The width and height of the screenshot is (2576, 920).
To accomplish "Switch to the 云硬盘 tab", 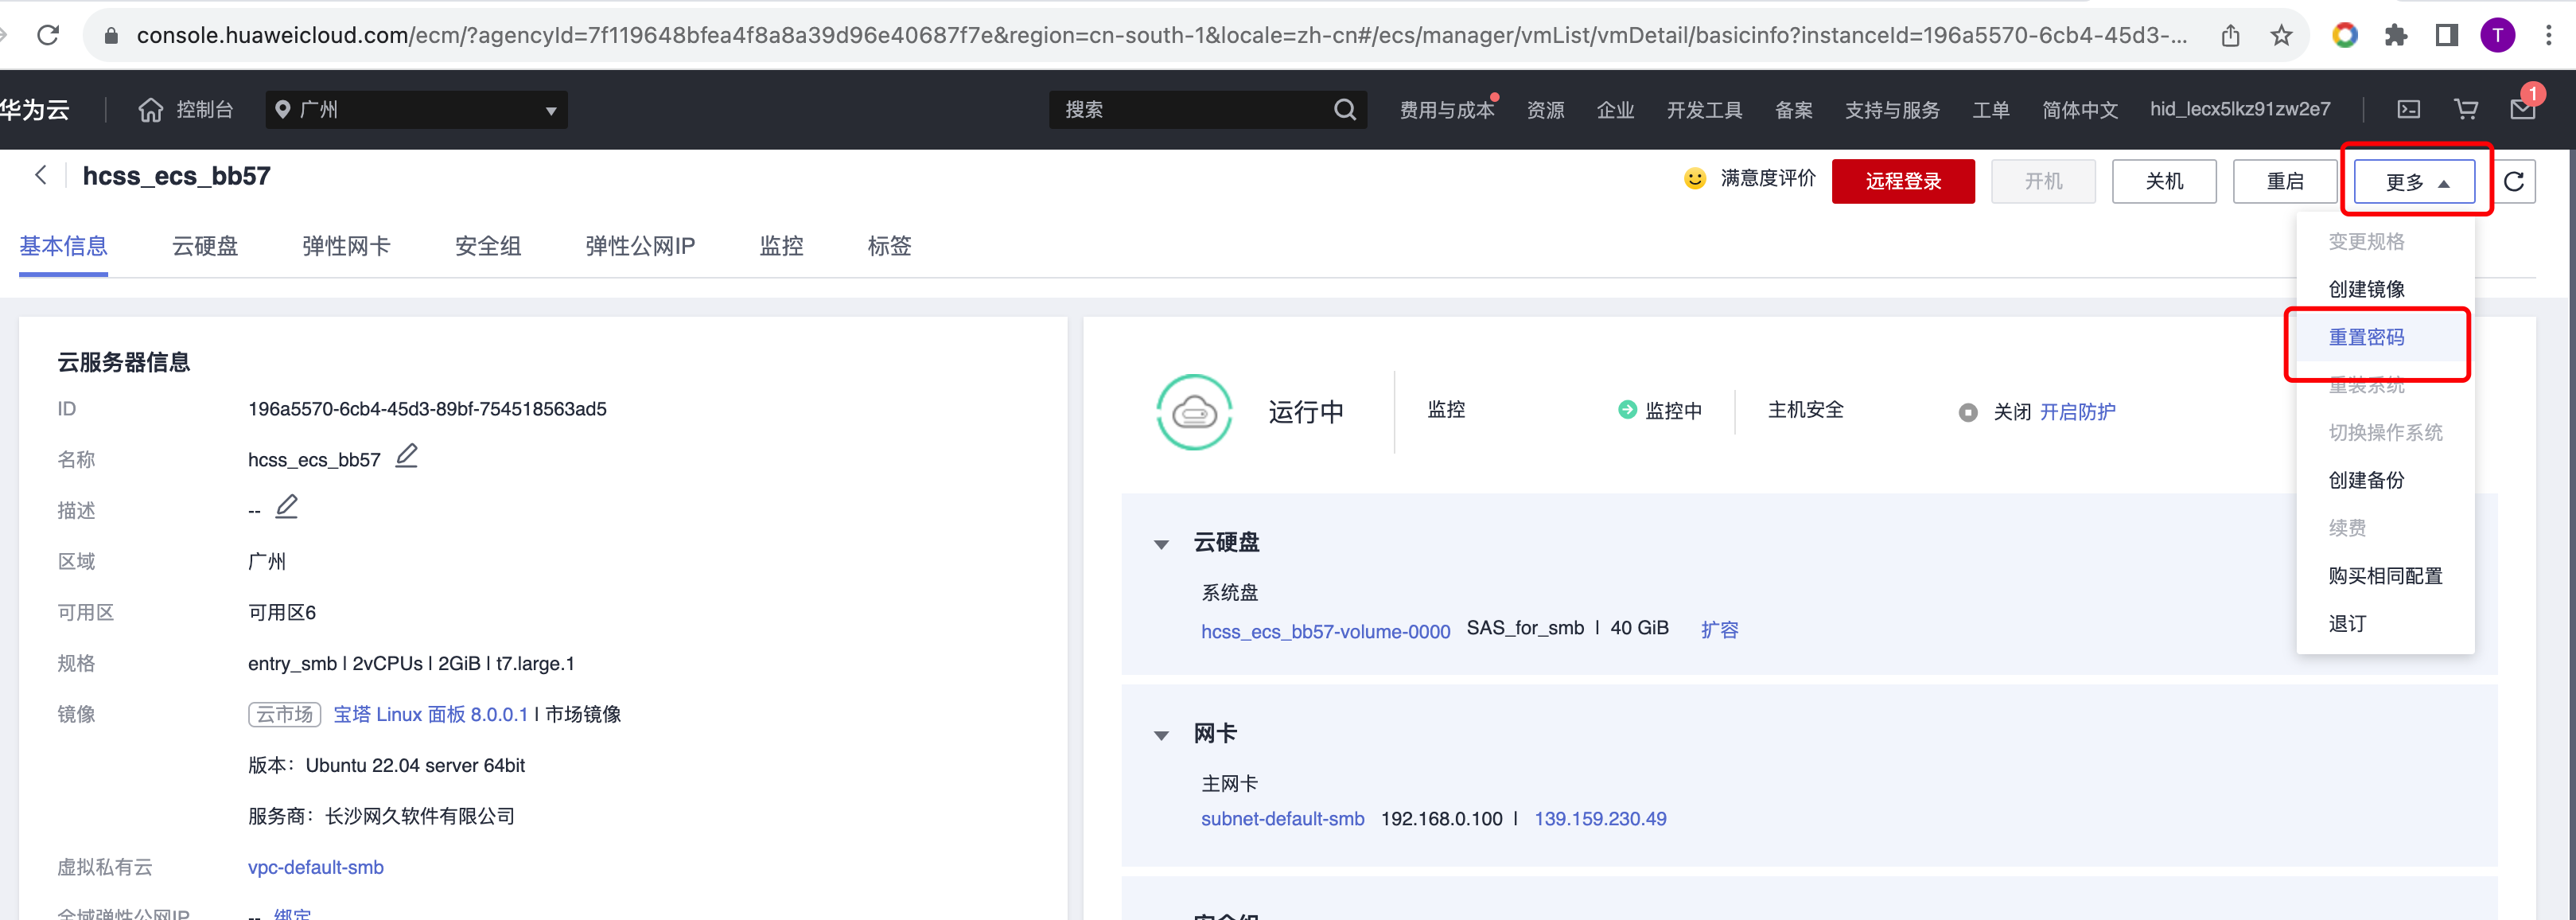I will coord(205,246).
